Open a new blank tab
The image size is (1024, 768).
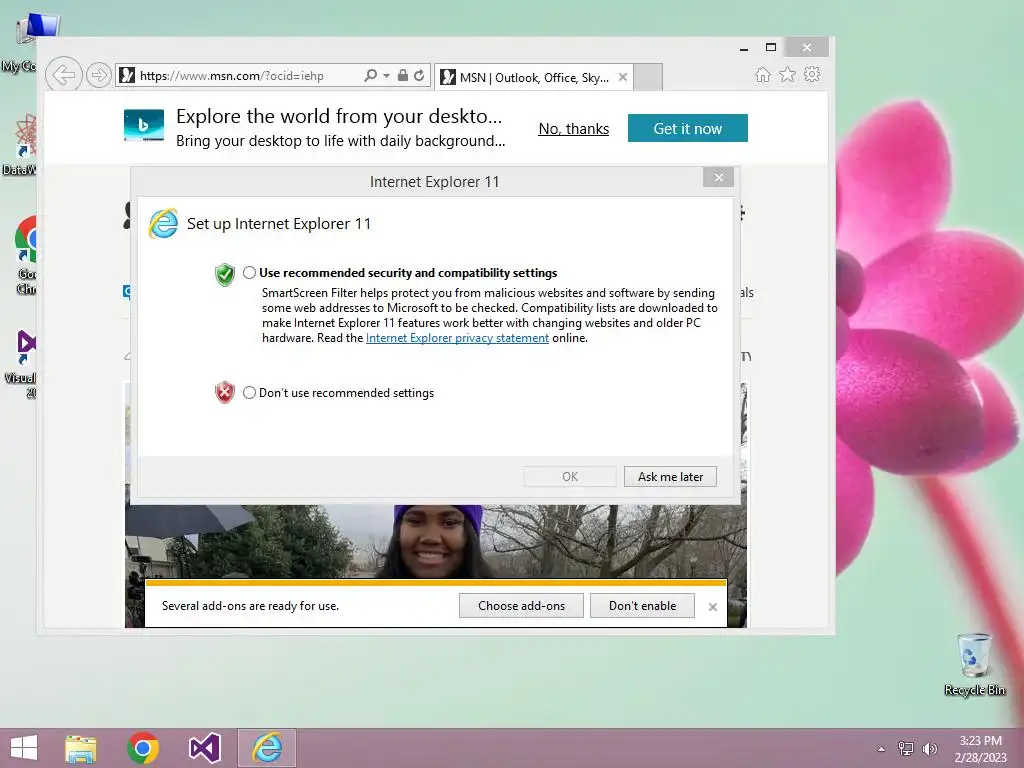click(648, 77)
